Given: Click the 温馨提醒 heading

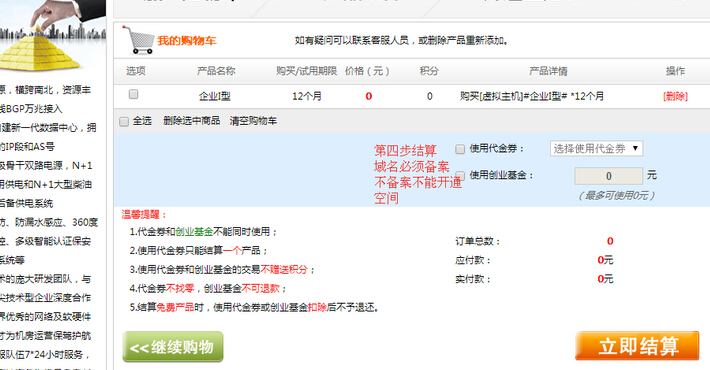Looking at the screenshot, I should (x=144, y=215).
